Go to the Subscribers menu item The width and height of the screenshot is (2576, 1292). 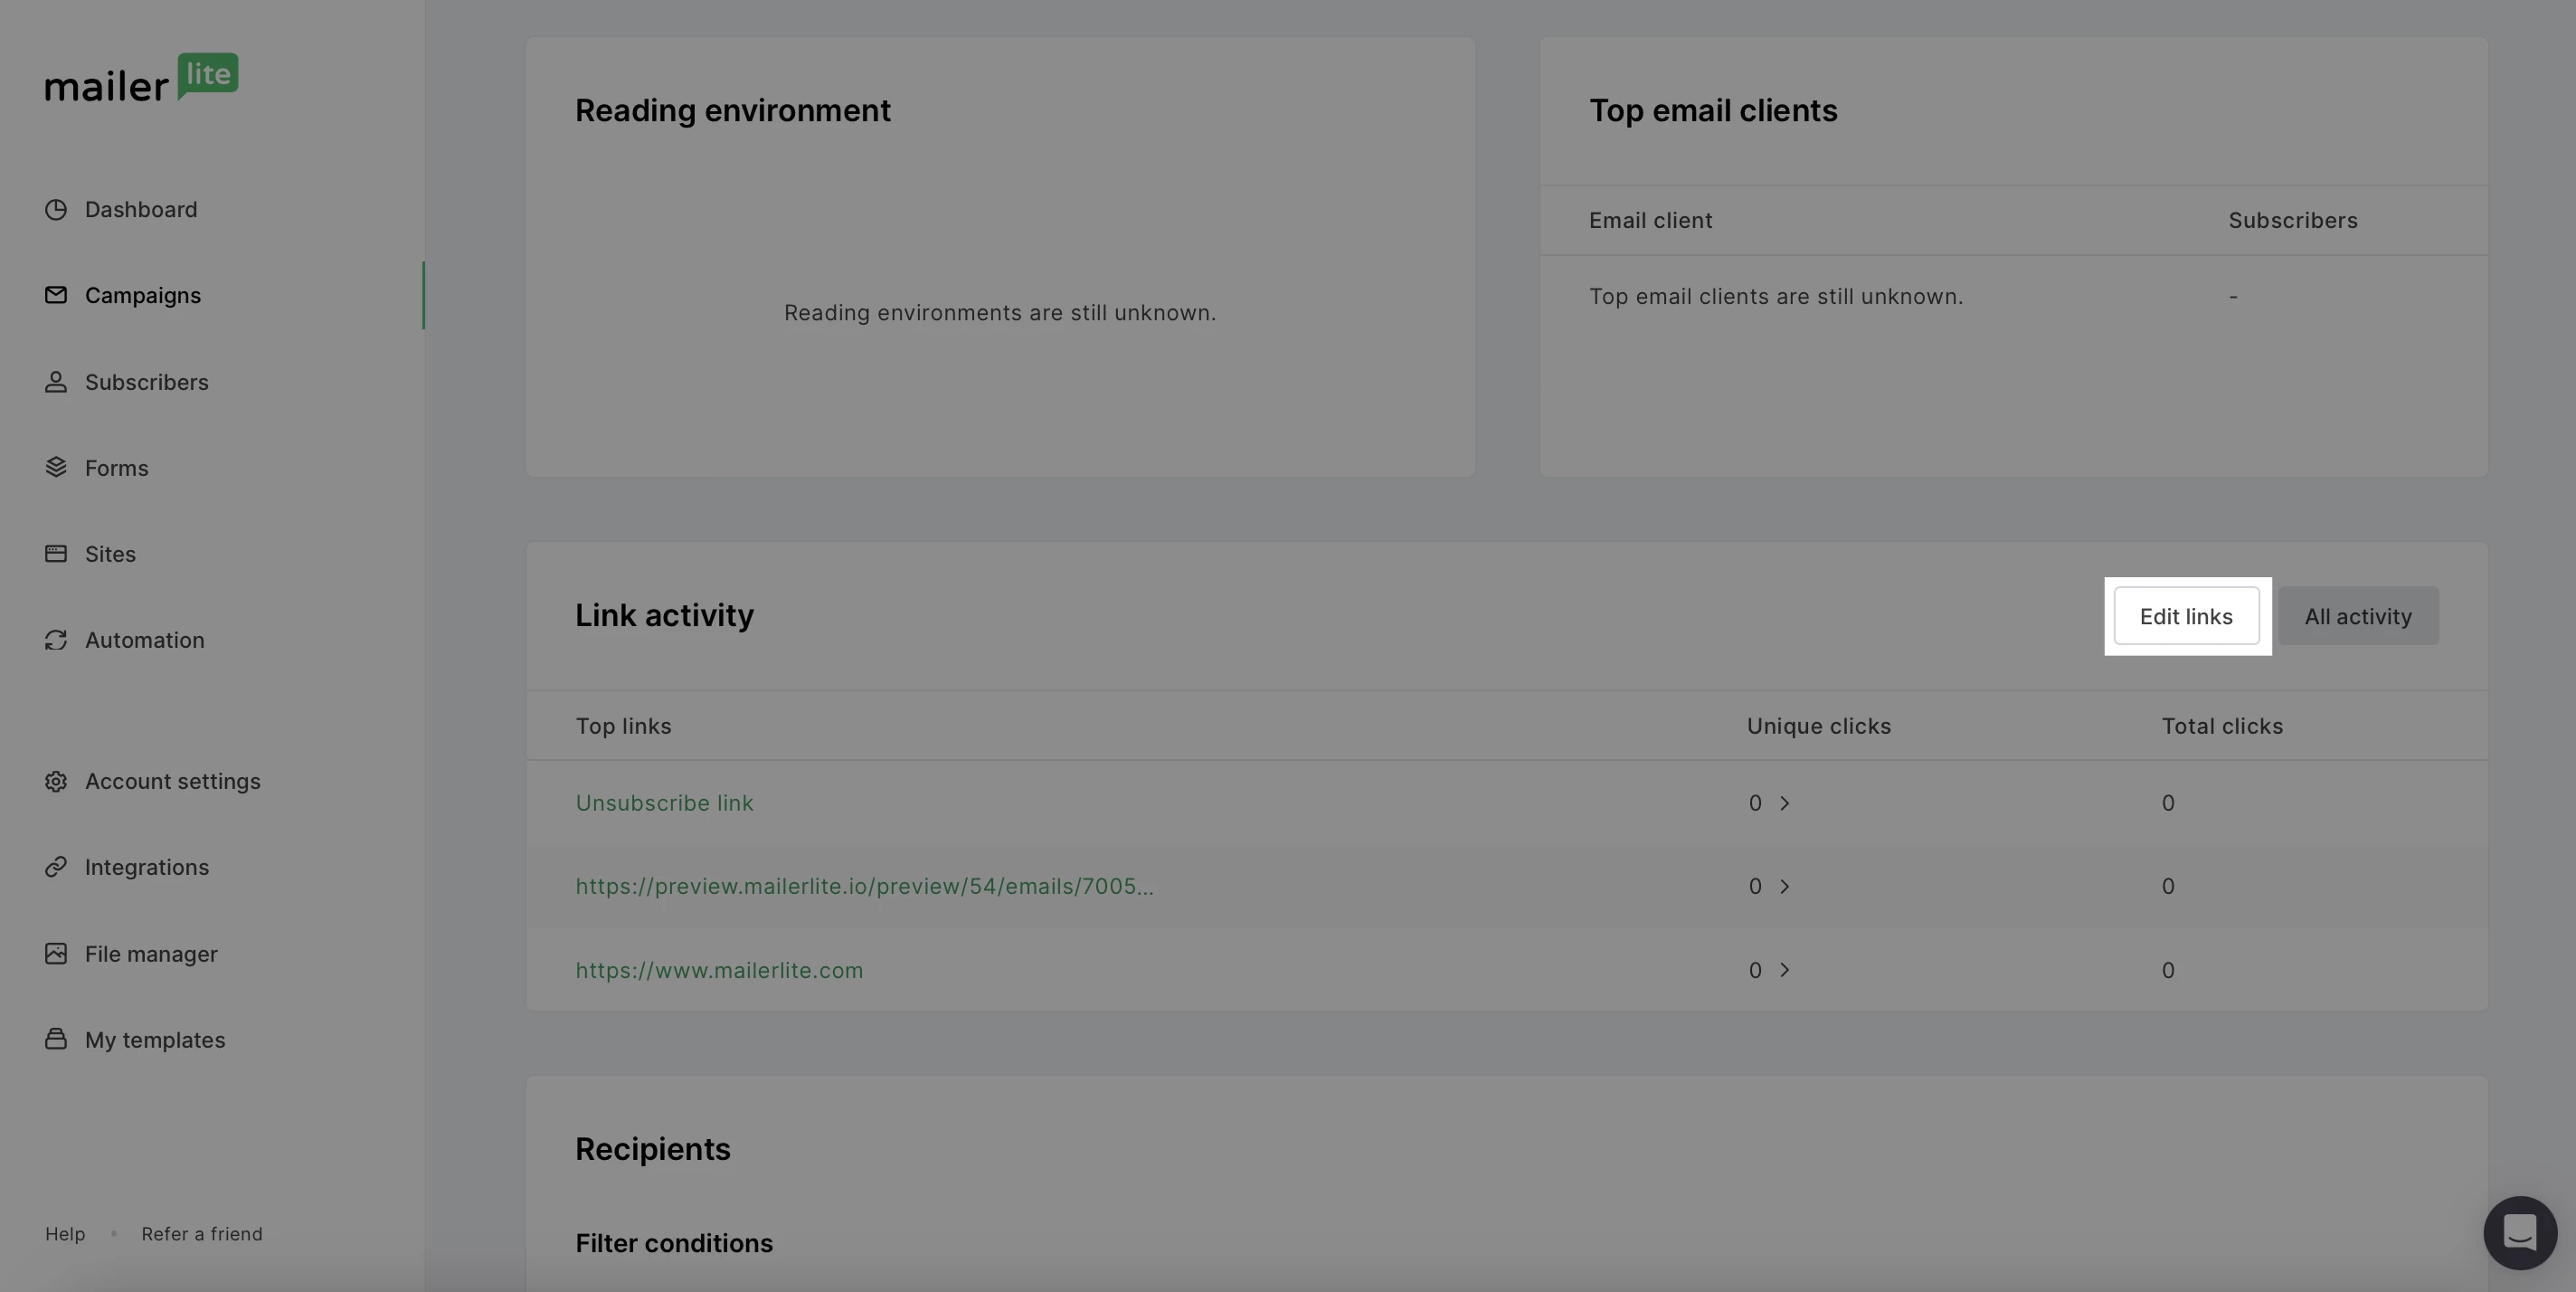pos(146,382)
